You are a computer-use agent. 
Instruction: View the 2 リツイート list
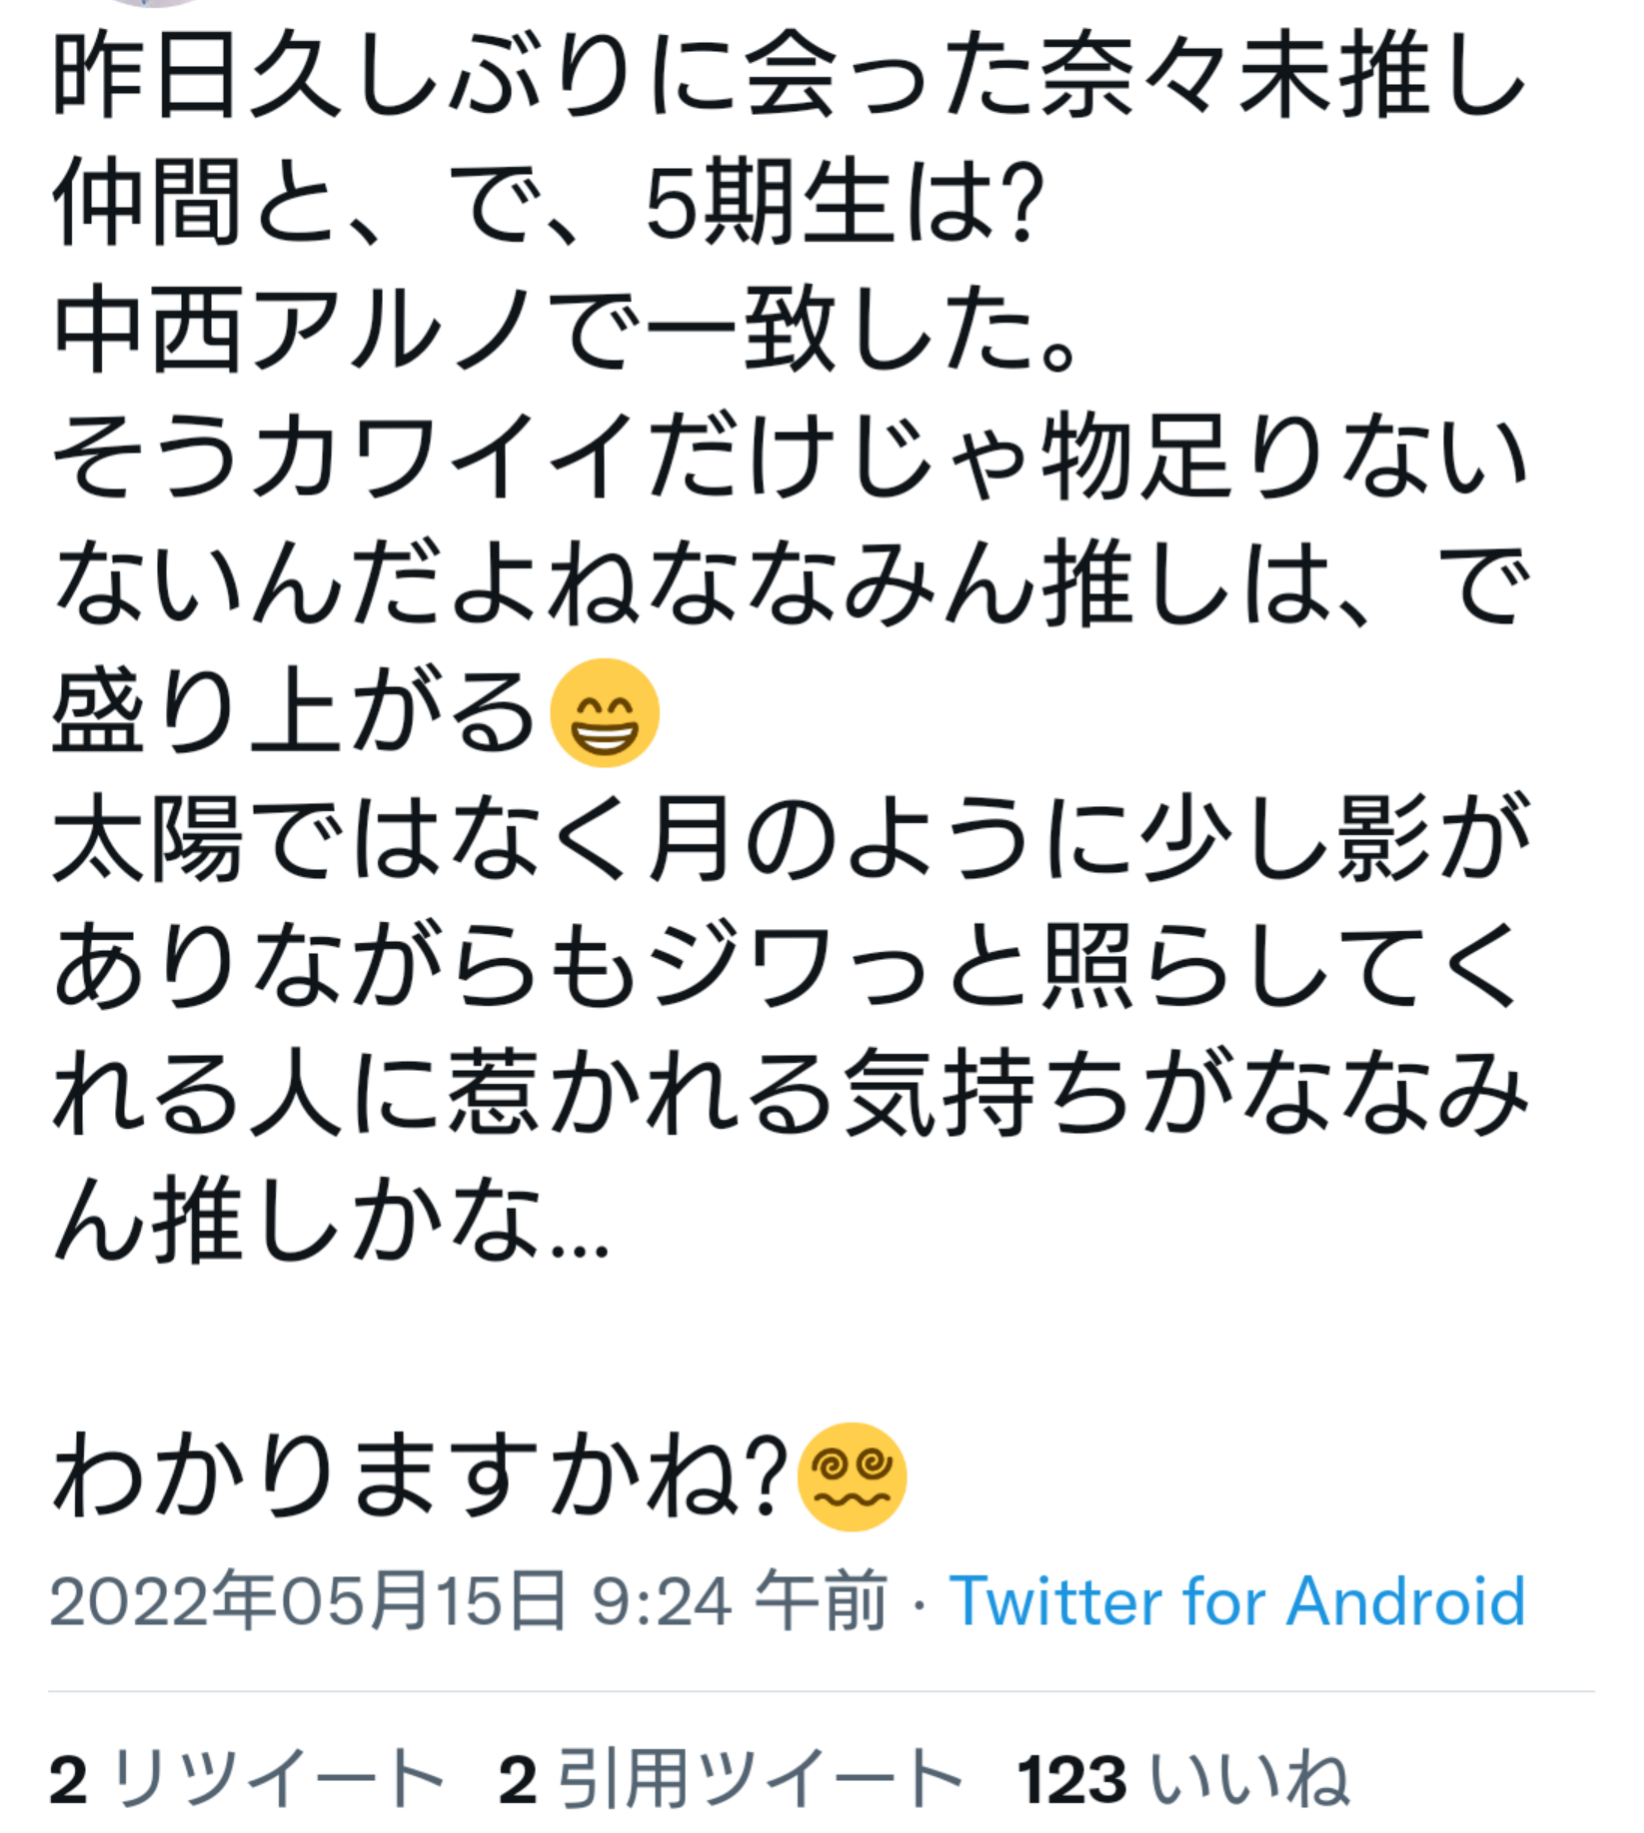(246, 1778)
